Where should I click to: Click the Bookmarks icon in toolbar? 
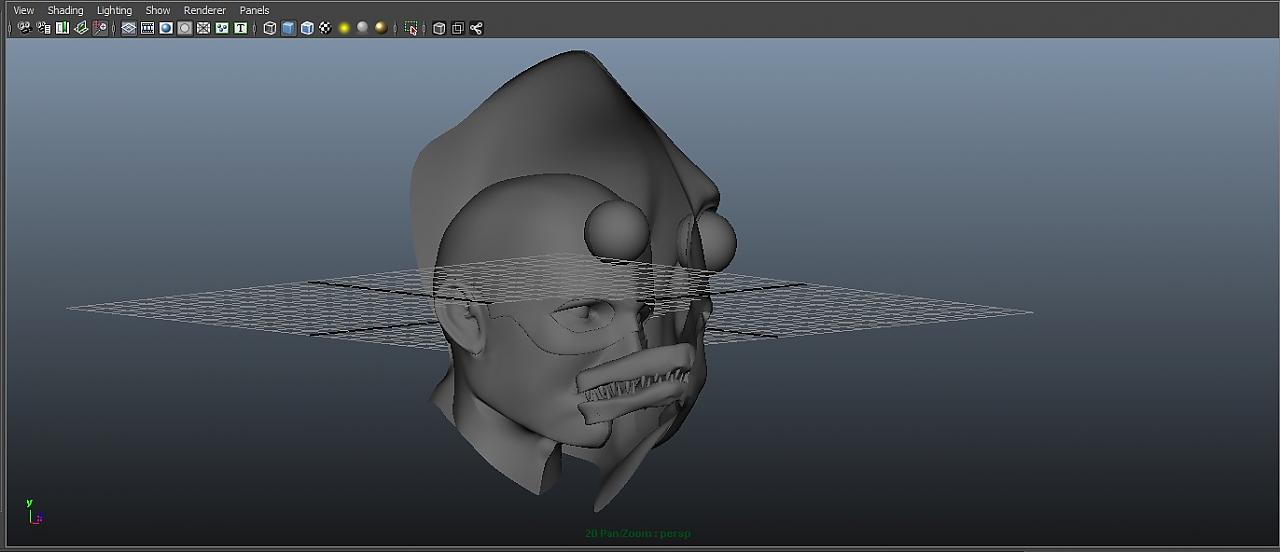click(62, 28)
